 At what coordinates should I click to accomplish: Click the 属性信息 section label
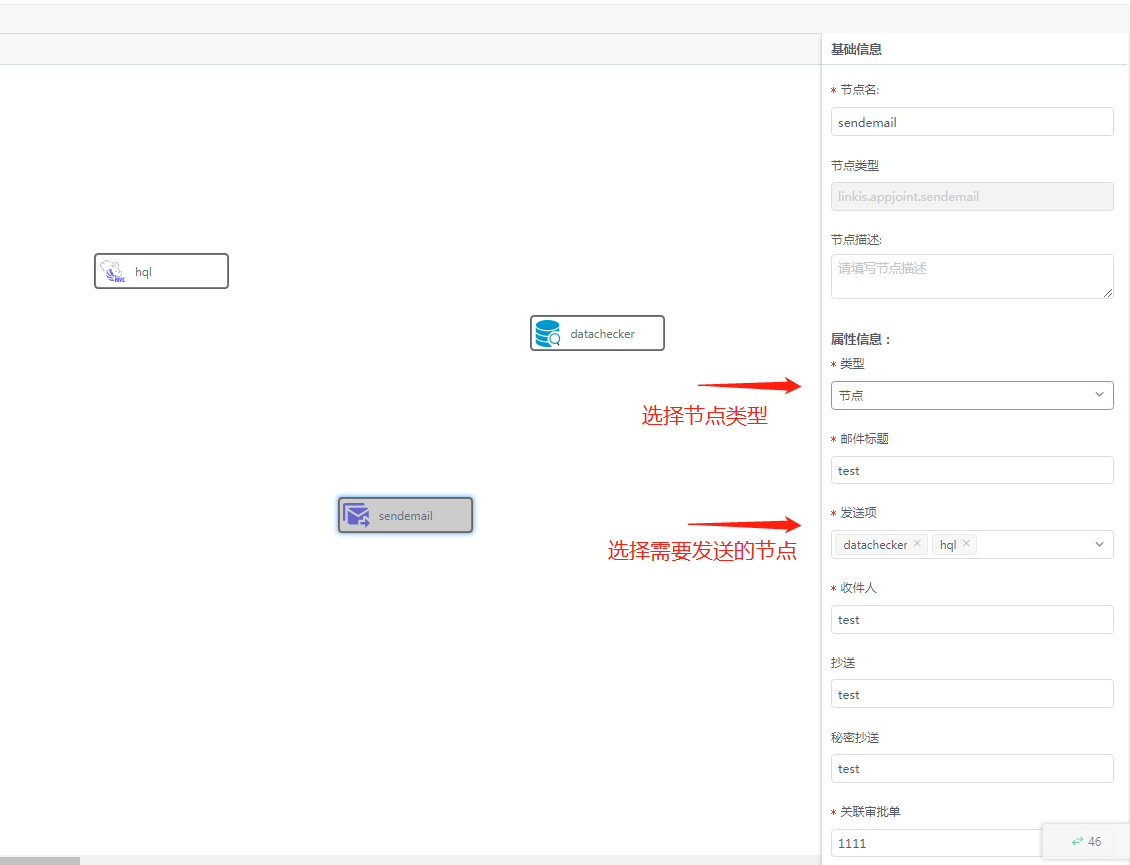pos(860,339)
